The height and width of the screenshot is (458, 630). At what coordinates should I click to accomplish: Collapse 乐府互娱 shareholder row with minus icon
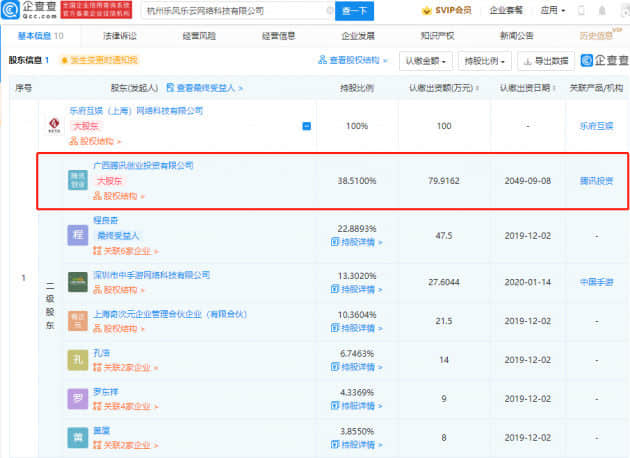(307, 126)
